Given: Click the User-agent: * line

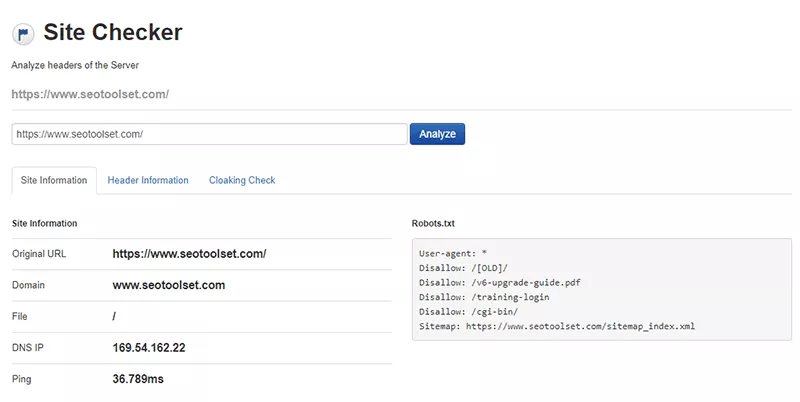Looking at the screenshot, I should [x=453, y=253].
